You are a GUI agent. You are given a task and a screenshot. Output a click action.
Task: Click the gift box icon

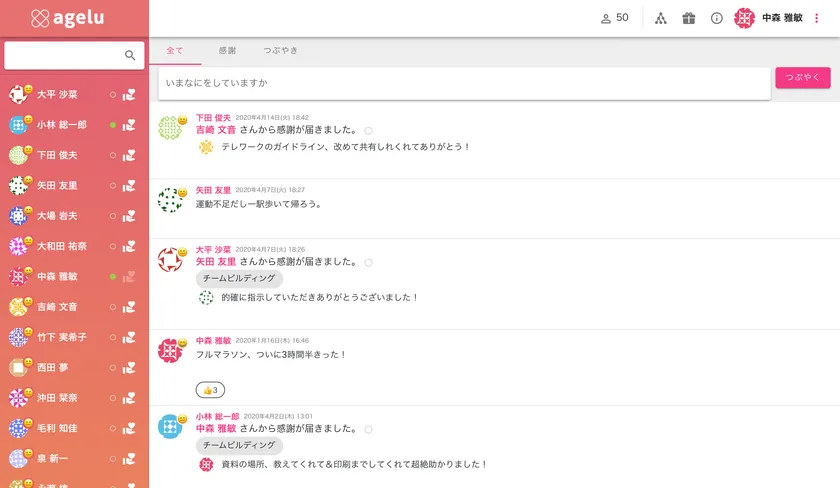688,18
